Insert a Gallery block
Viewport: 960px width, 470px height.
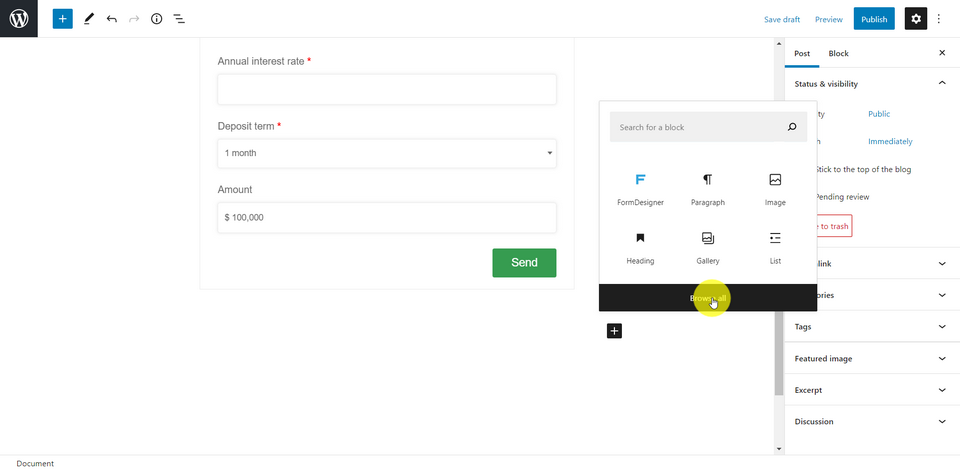(708, 246)
